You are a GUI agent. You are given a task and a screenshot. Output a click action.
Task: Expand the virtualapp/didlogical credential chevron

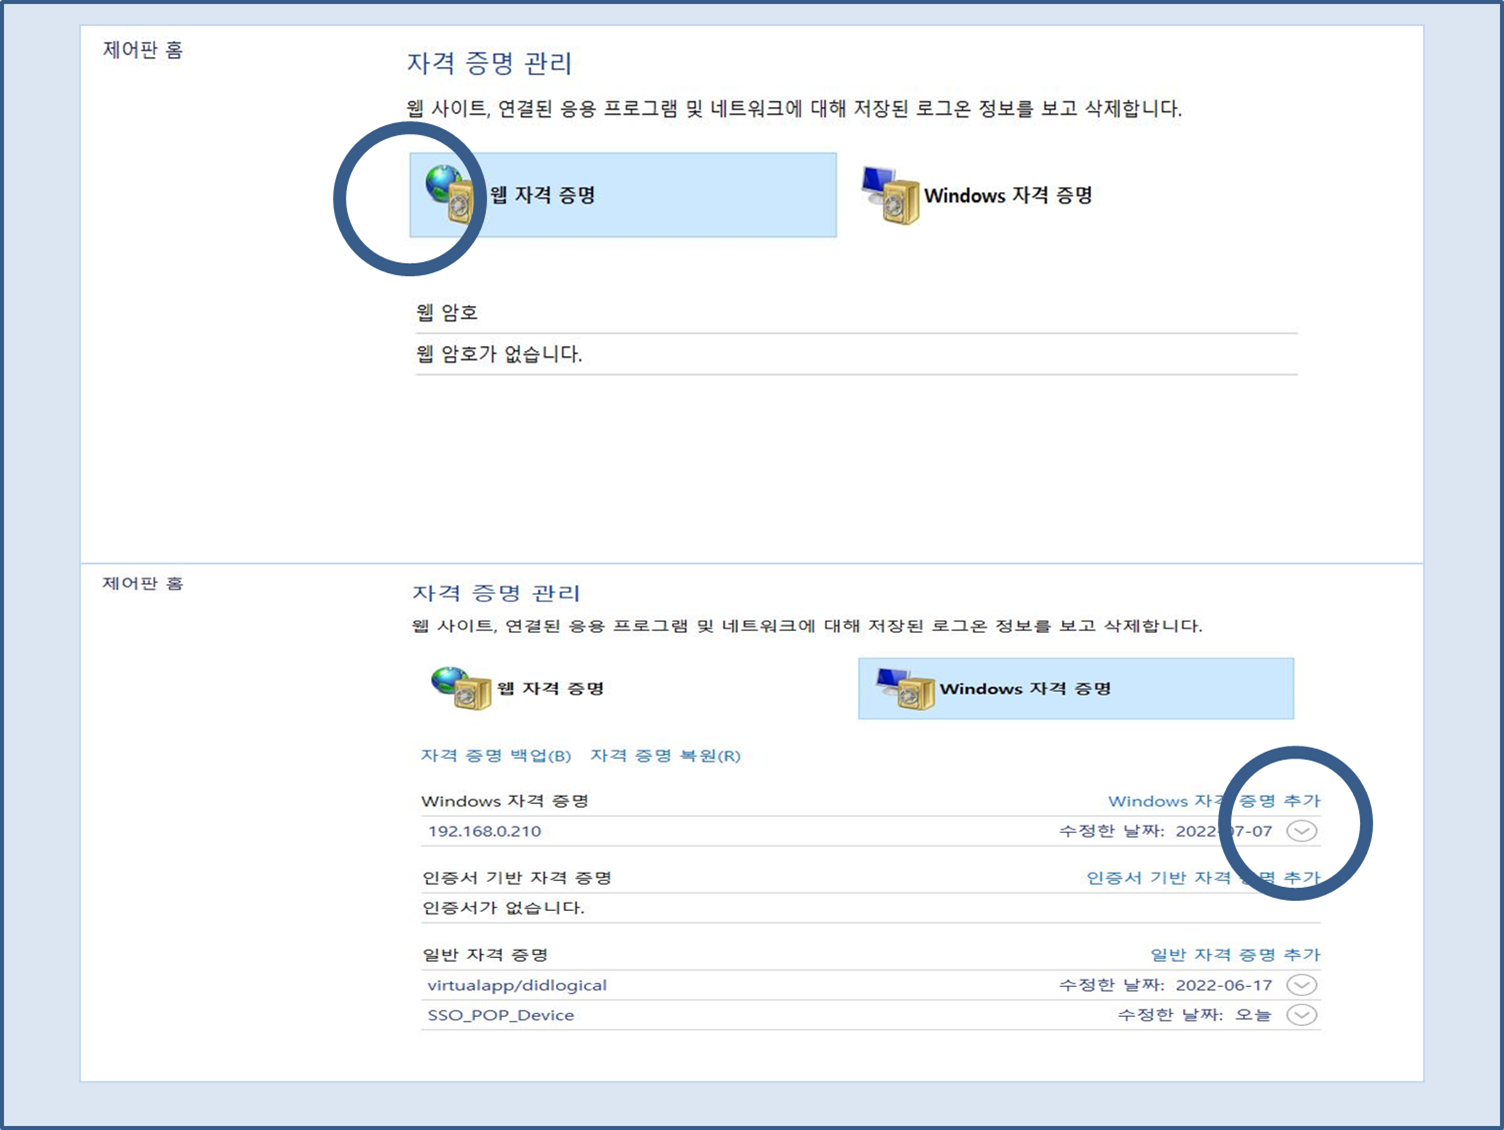click(1301, 985)
